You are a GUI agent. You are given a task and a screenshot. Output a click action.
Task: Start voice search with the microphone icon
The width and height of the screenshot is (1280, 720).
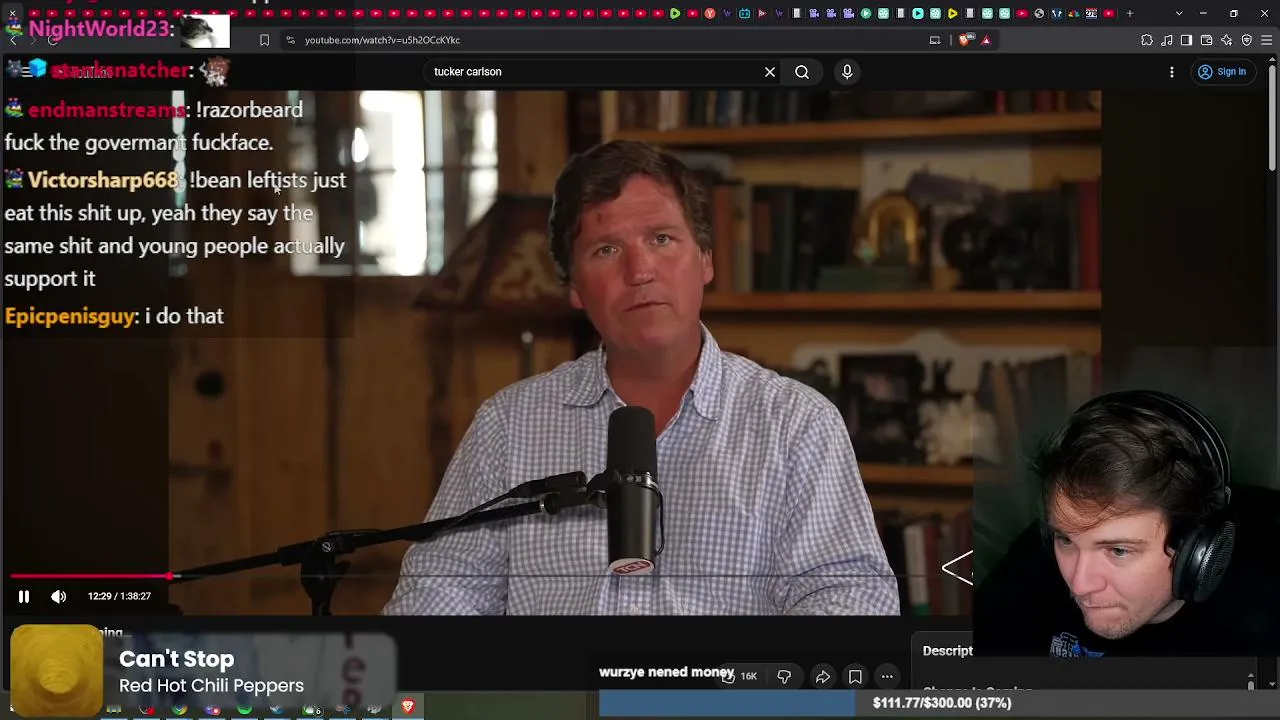pyautogui.click(x=847, y=72)
